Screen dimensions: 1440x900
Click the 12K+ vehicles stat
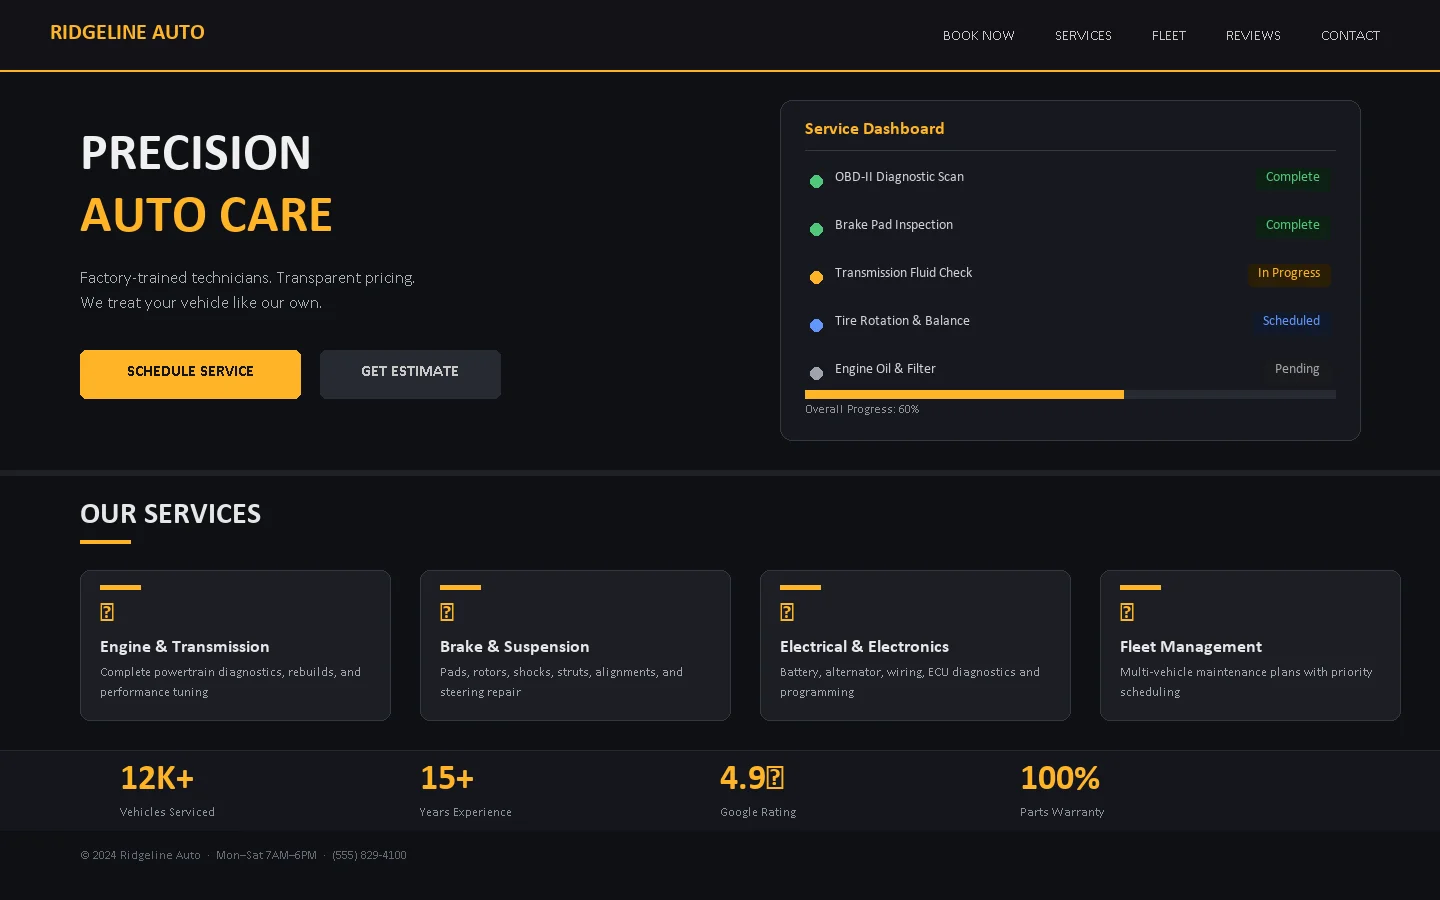[157, 778]
